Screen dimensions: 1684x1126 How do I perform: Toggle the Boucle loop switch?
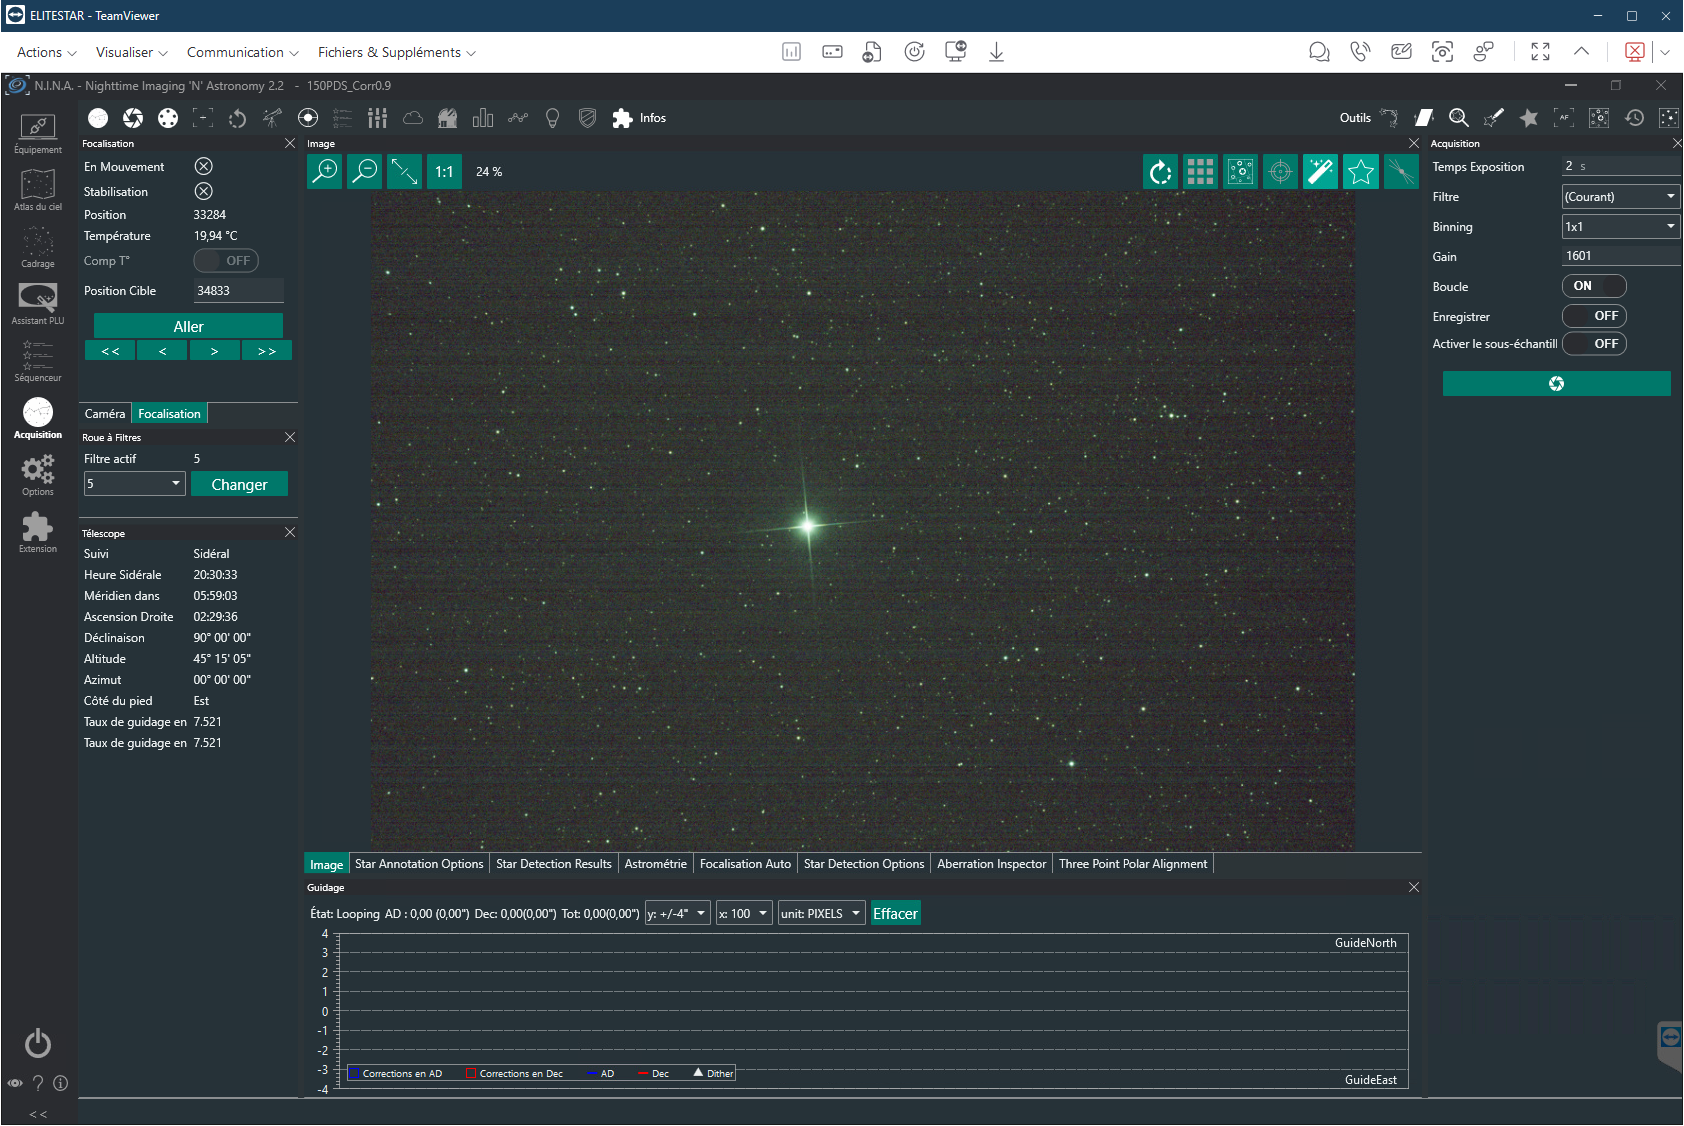pyautogui.click(x=1594, y=286)
